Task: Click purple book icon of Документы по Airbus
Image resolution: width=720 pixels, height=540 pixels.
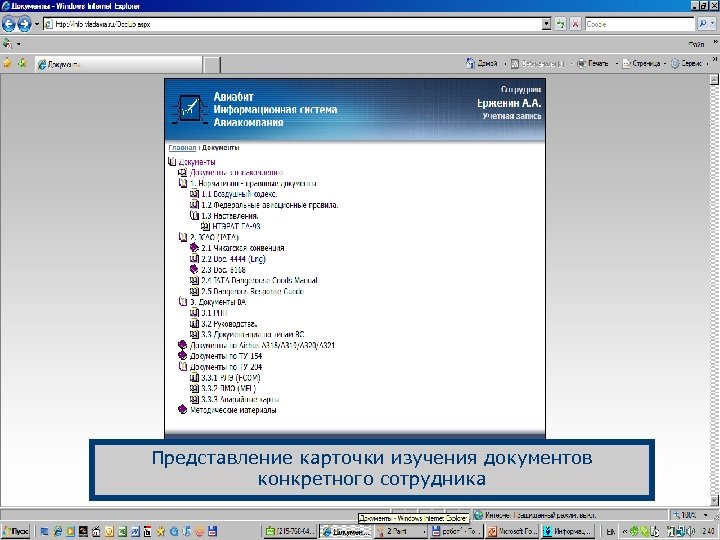Action: (183, 345)
